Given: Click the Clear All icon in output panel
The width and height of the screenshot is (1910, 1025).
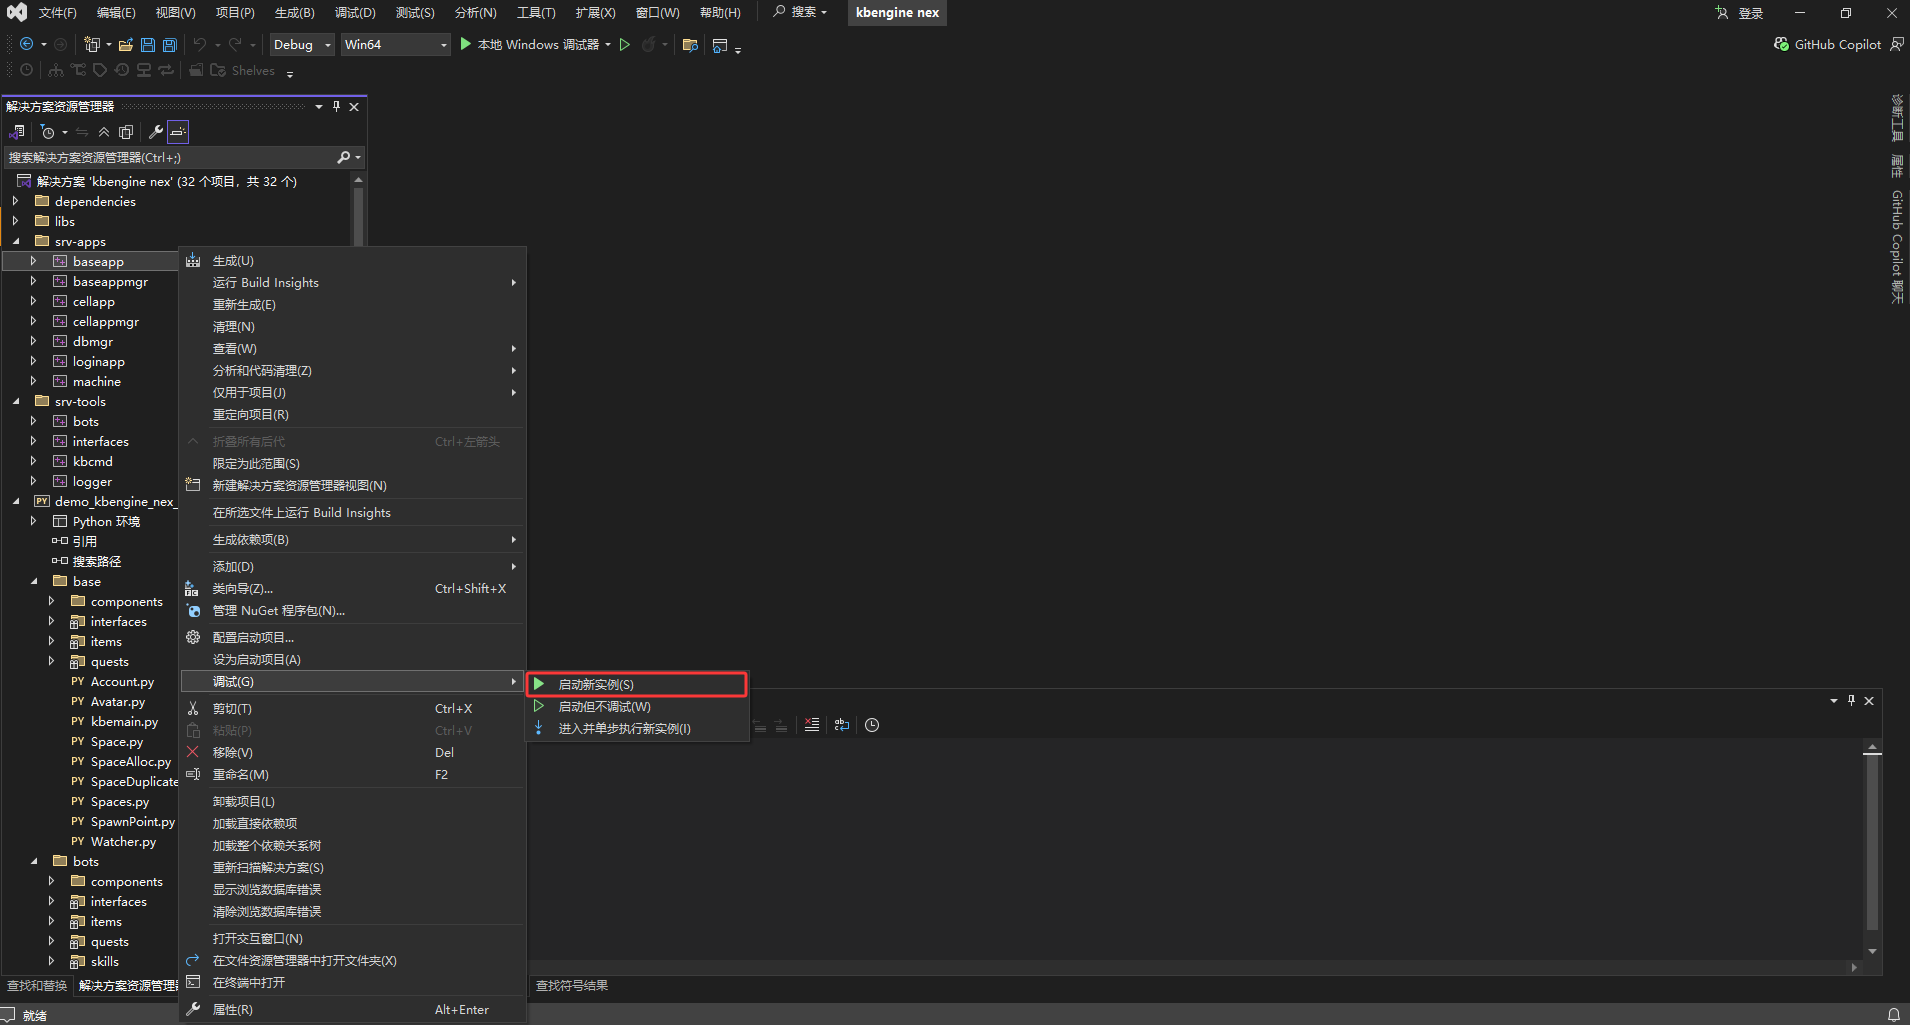Looking at the screenshot, I should point(812,725).
